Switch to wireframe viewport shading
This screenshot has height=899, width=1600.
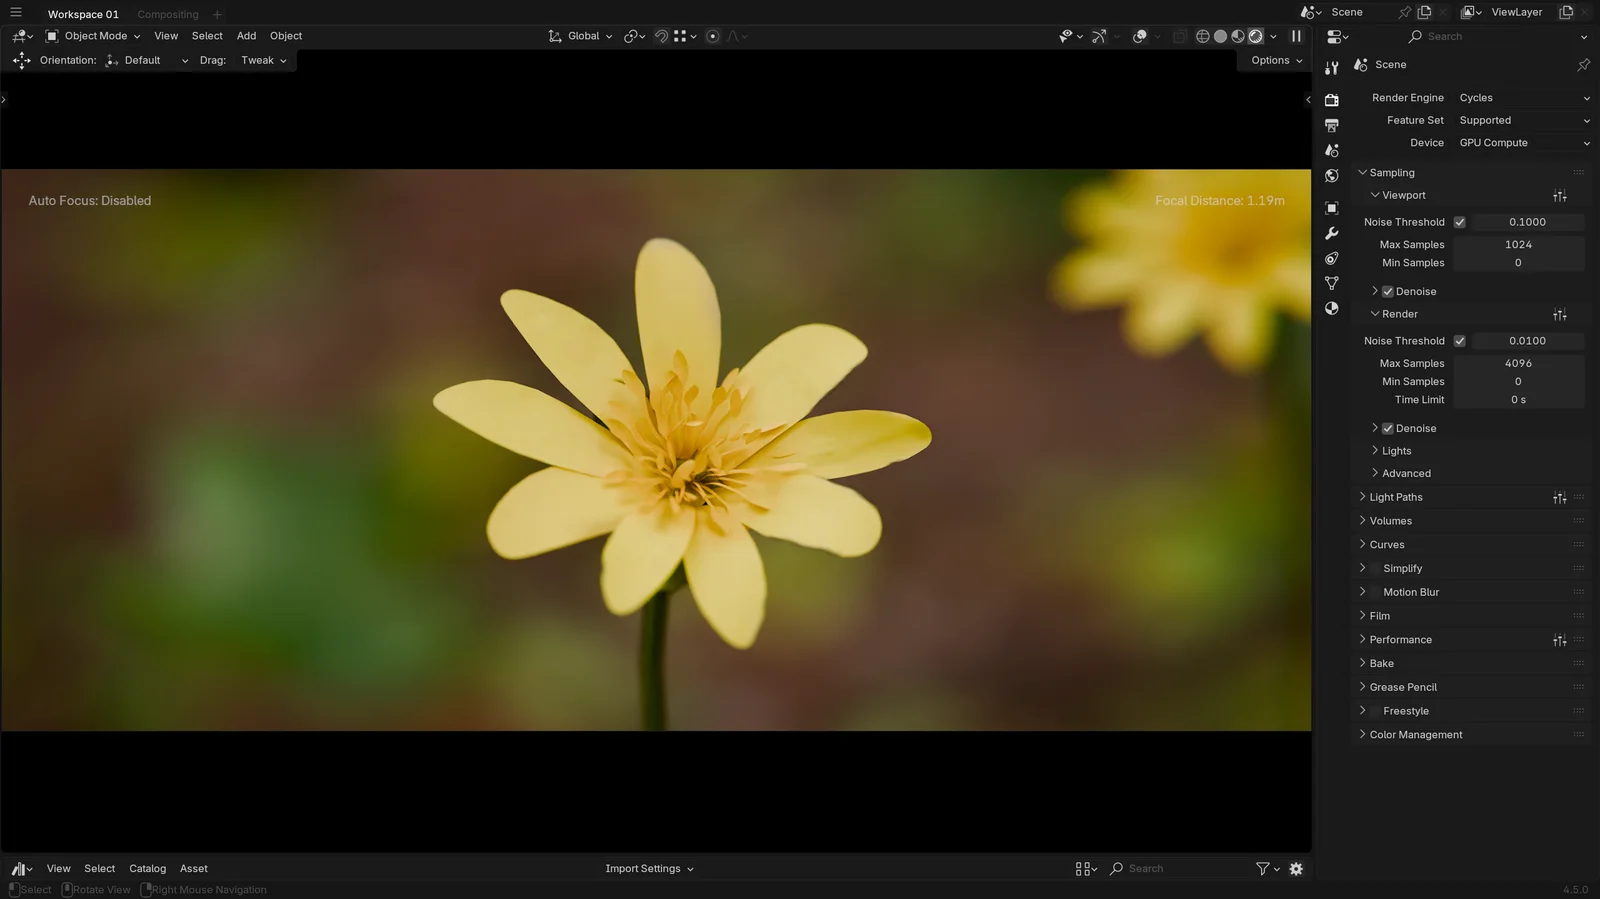pyautogui.click(x=1202, y=36)
